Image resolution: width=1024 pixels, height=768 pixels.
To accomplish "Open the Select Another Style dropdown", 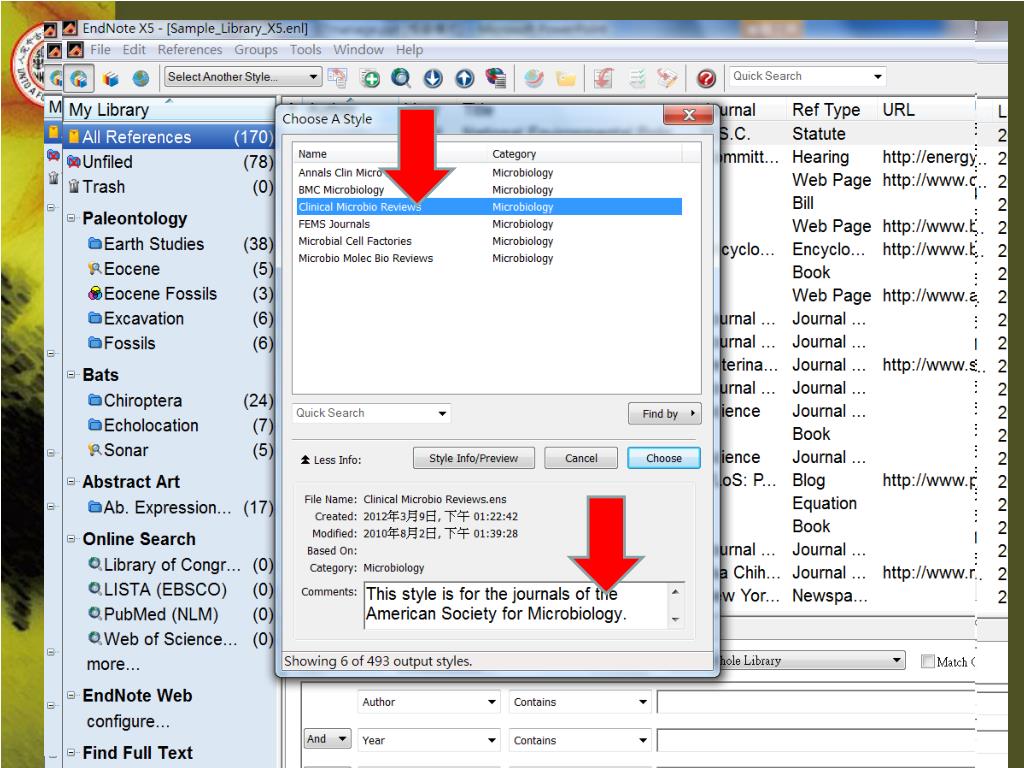I will [243, 77].
